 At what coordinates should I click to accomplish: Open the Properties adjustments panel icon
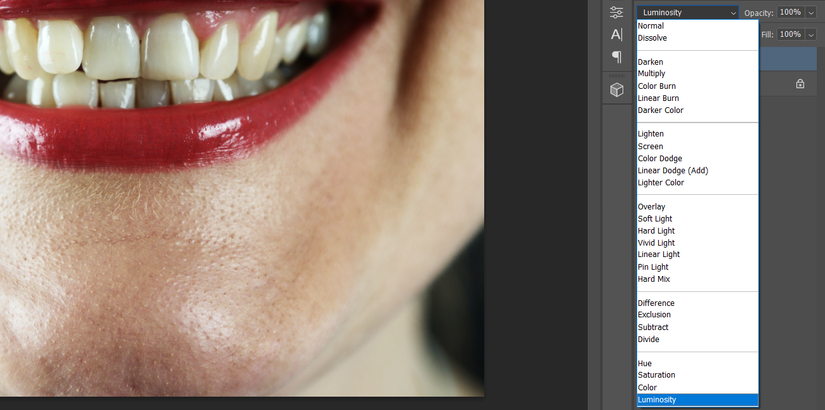click(x=616, y=13)
